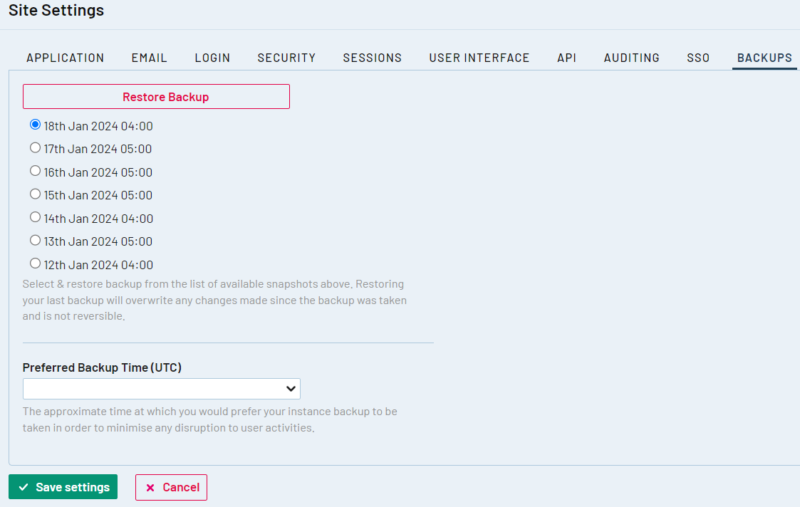Open the Preferred Backup Time dropdown
The width and height of the screenshot is (800, 507).
161,389
